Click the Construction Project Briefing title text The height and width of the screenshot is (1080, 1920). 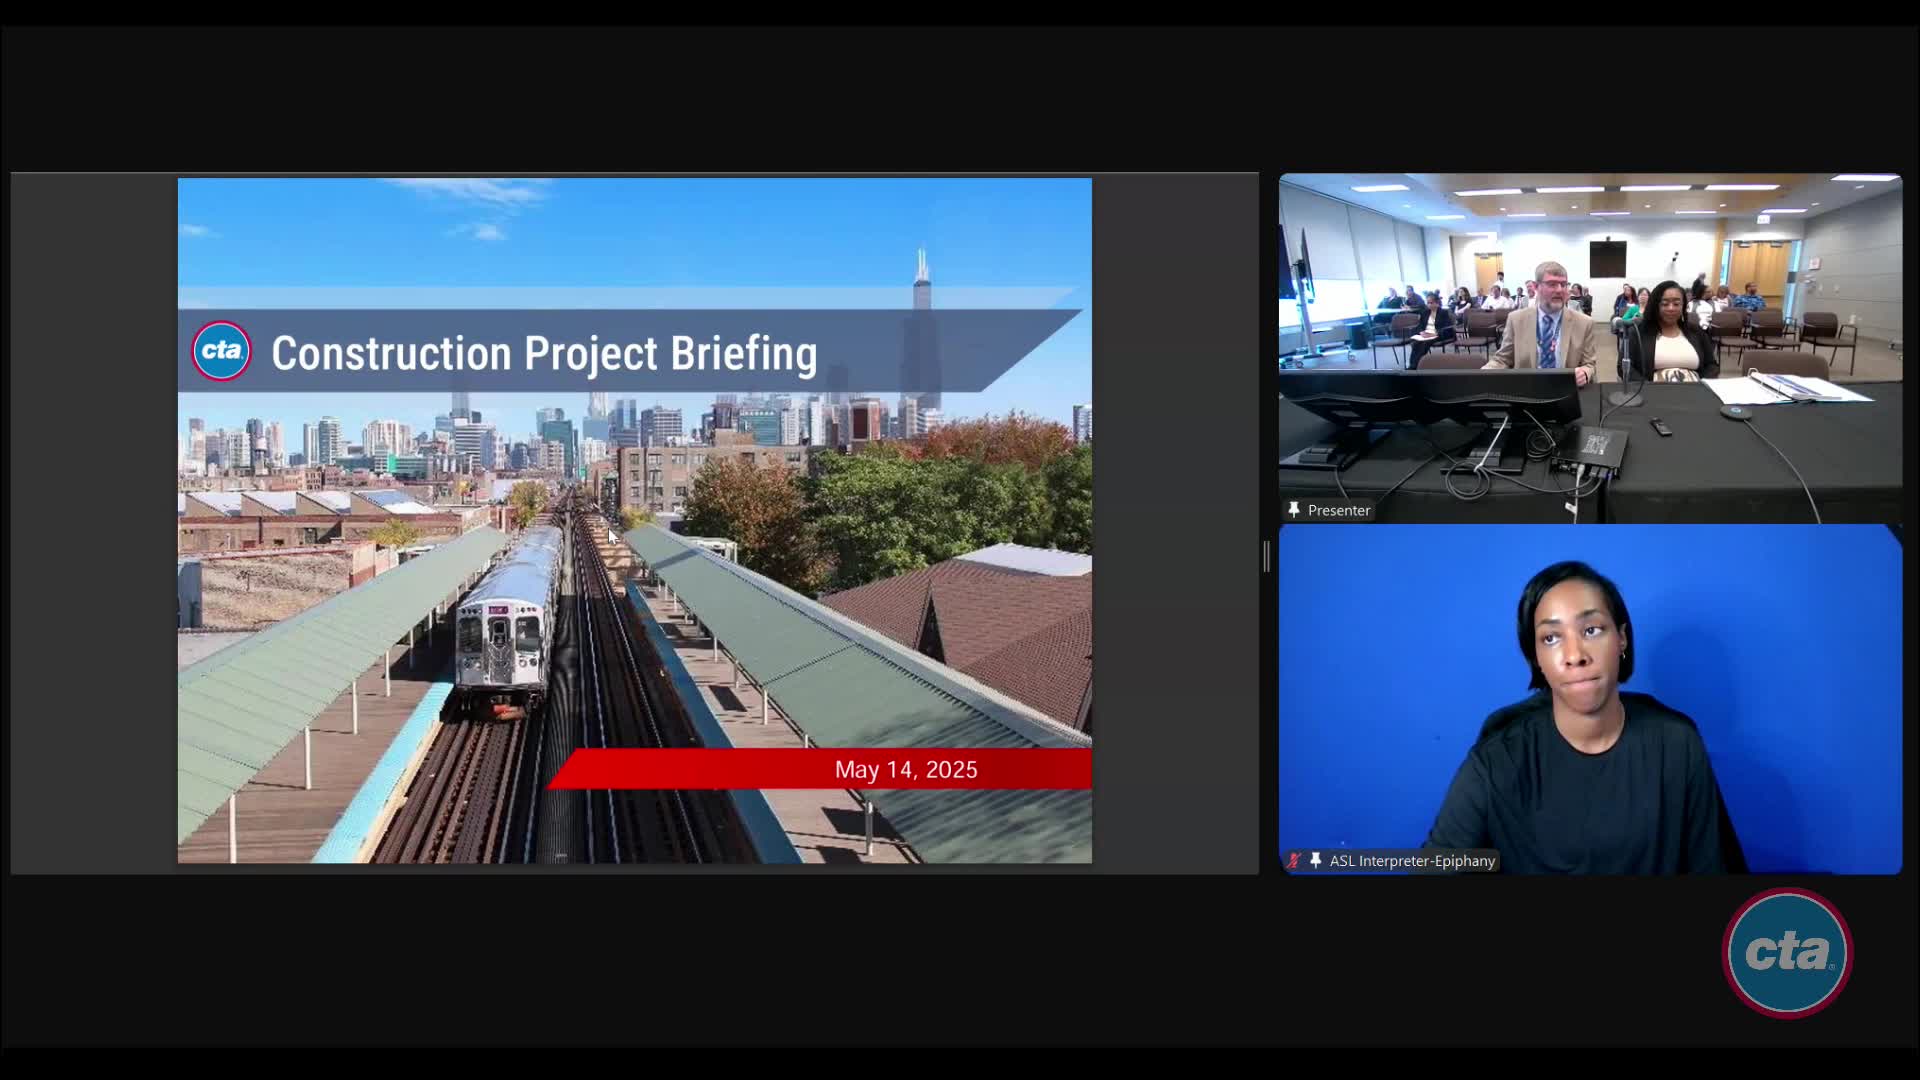point(544,353)
